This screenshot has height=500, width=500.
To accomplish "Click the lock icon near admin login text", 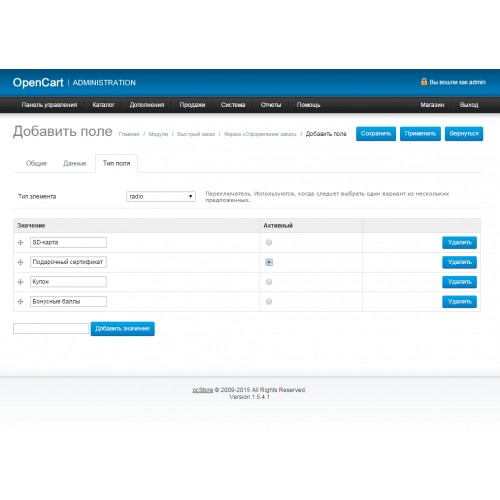I will point(424,82).
